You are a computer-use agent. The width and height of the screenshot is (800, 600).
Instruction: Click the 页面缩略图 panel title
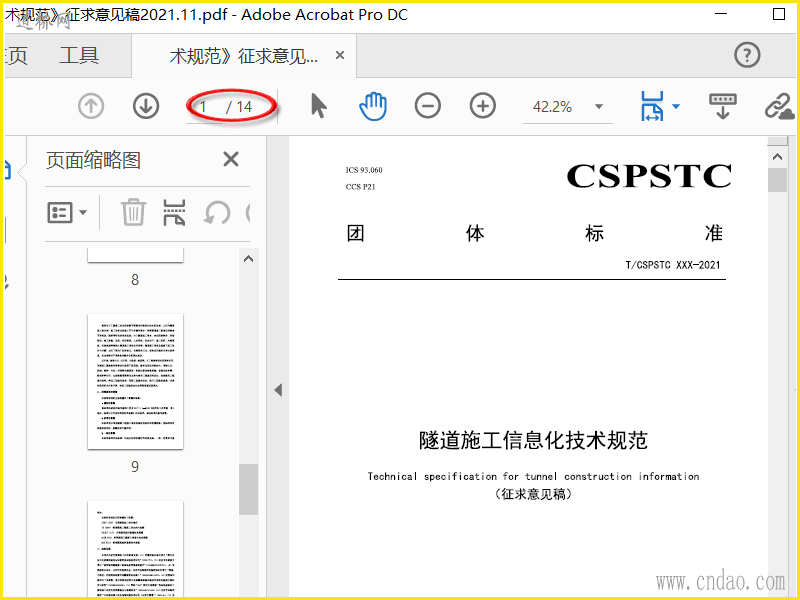point(93,160)
